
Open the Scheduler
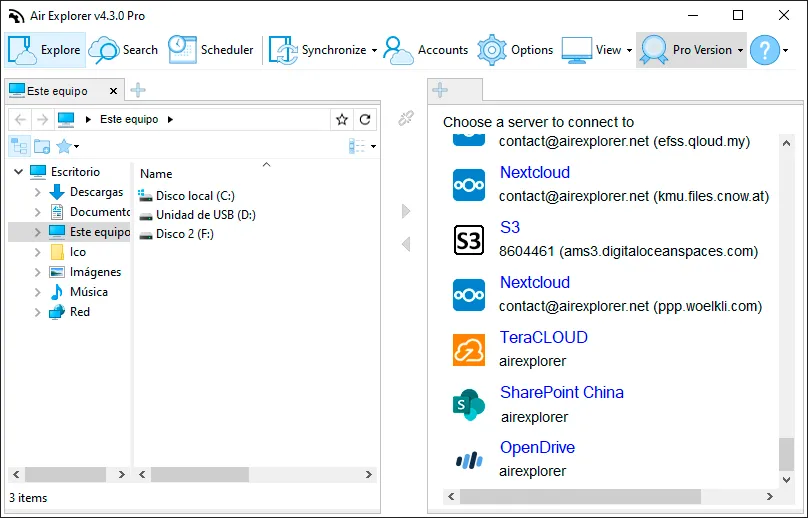(x=211, y=50)
